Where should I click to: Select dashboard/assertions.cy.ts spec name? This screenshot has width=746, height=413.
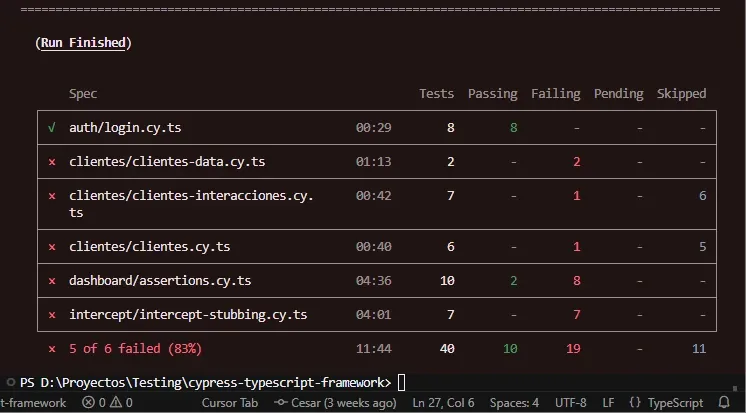[160, 281]
